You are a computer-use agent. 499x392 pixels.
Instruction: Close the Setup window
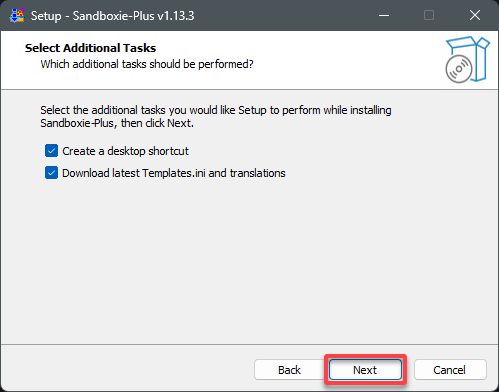(x=475, y=15)
